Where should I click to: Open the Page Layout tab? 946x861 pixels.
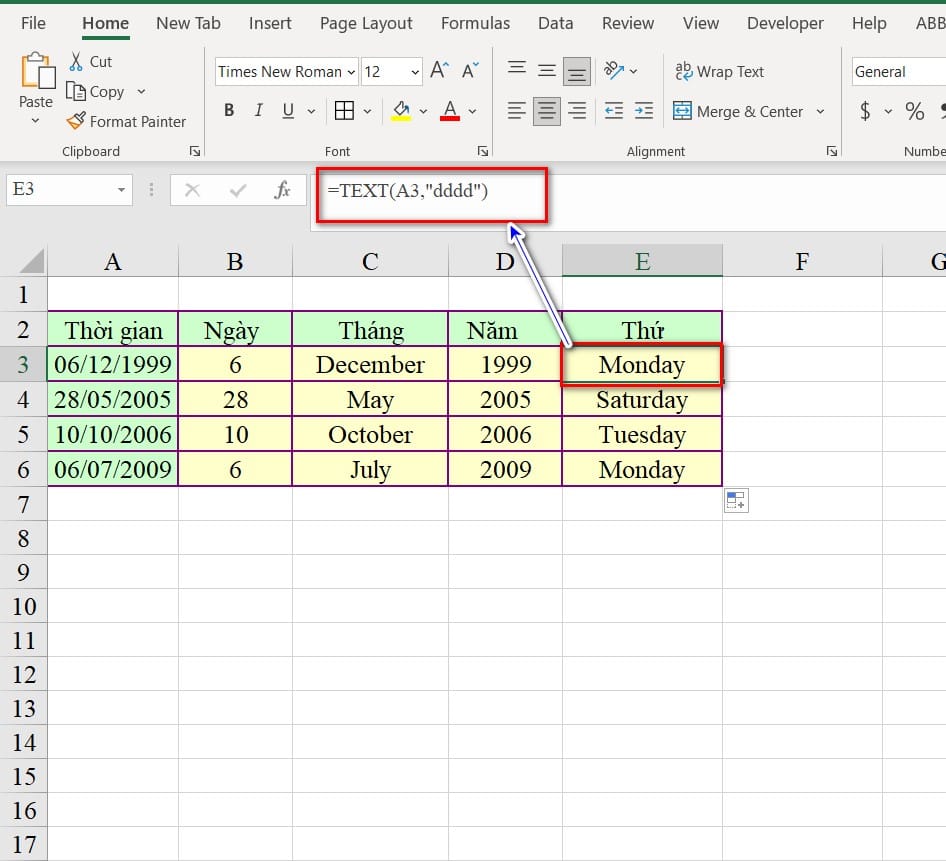[x=366, y=23]
